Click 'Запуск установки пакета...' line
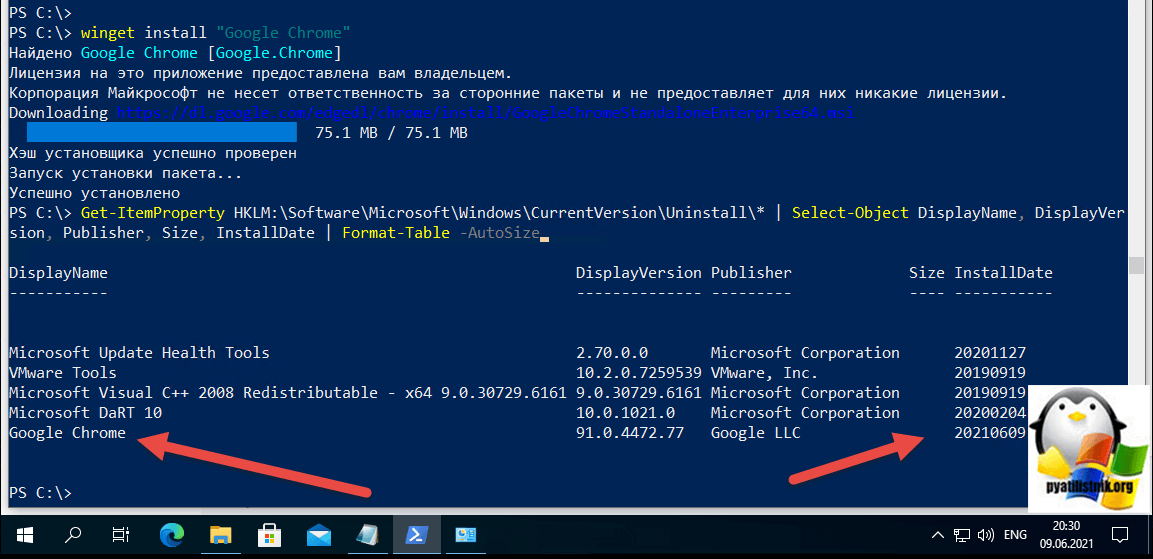The width and height of the screenshot is (1153, 559). 126,174
